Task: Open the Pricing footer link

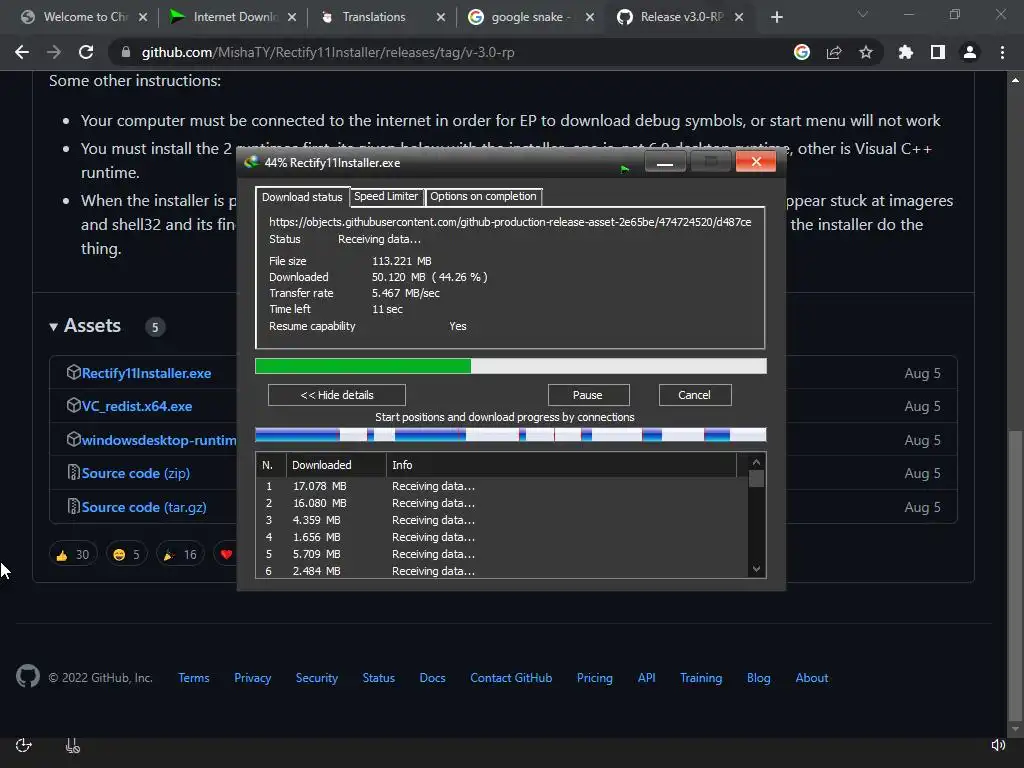Action: coord(595,678)
